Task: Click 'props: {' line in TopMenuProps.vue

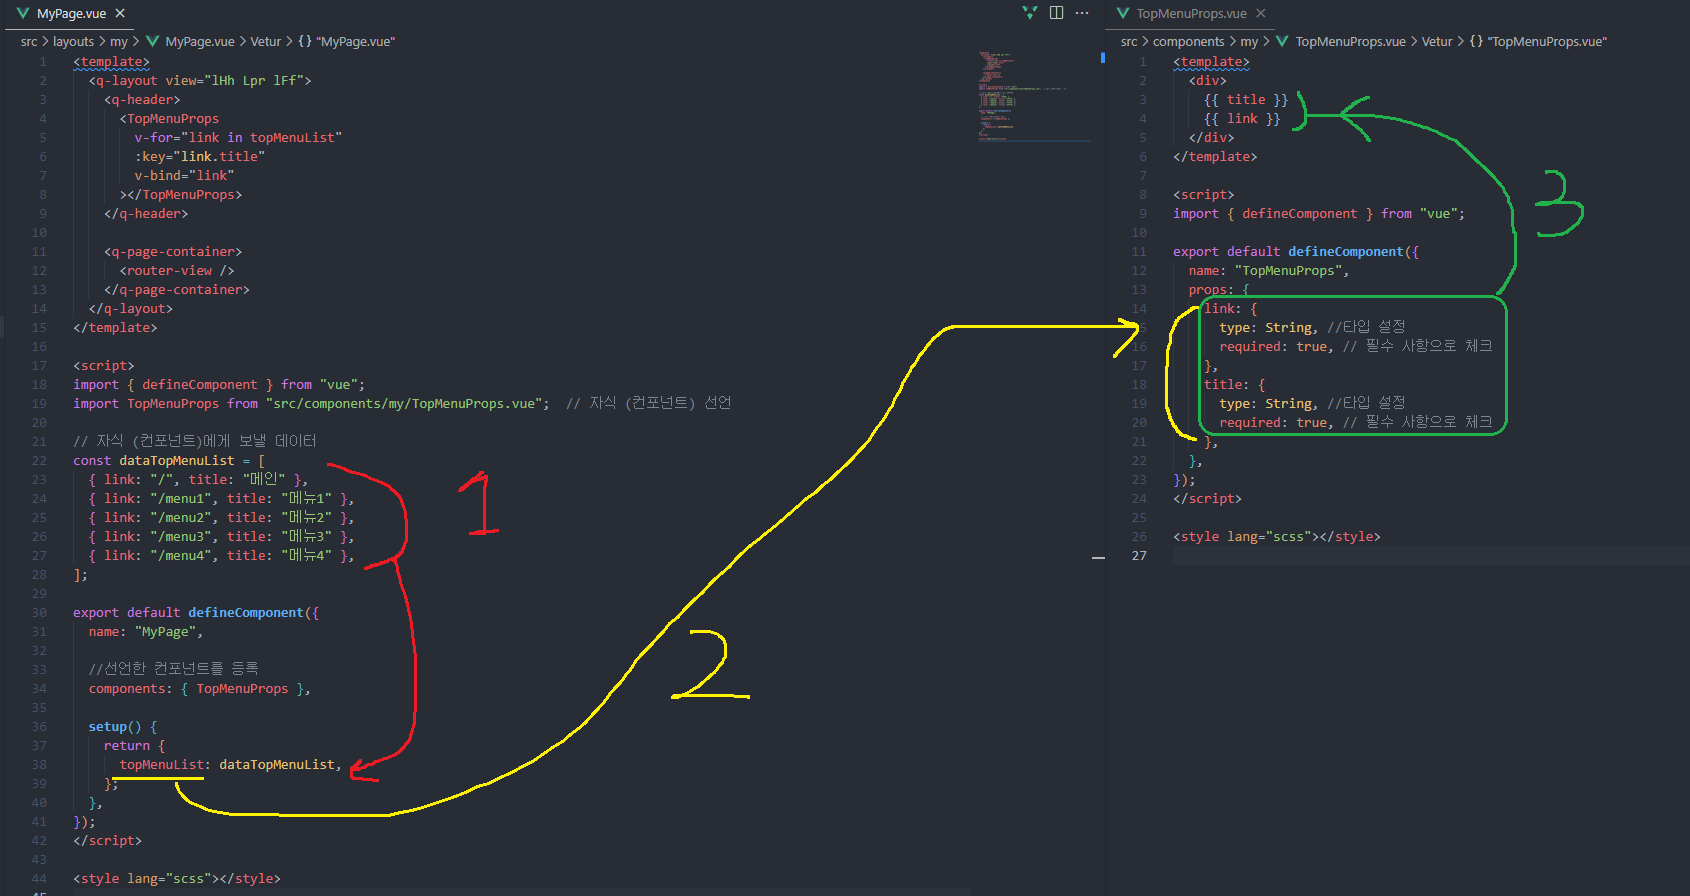Action: point(1219,289)
